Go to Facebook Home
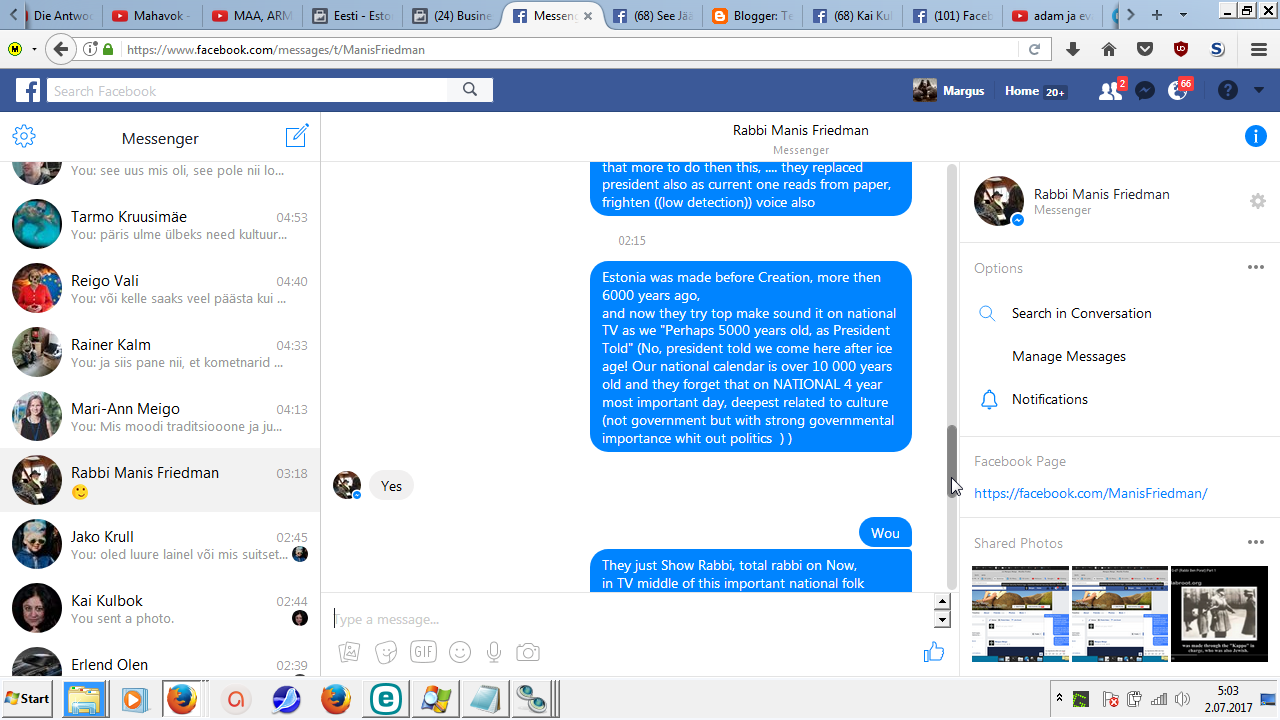 click(x=1022, y=91)
